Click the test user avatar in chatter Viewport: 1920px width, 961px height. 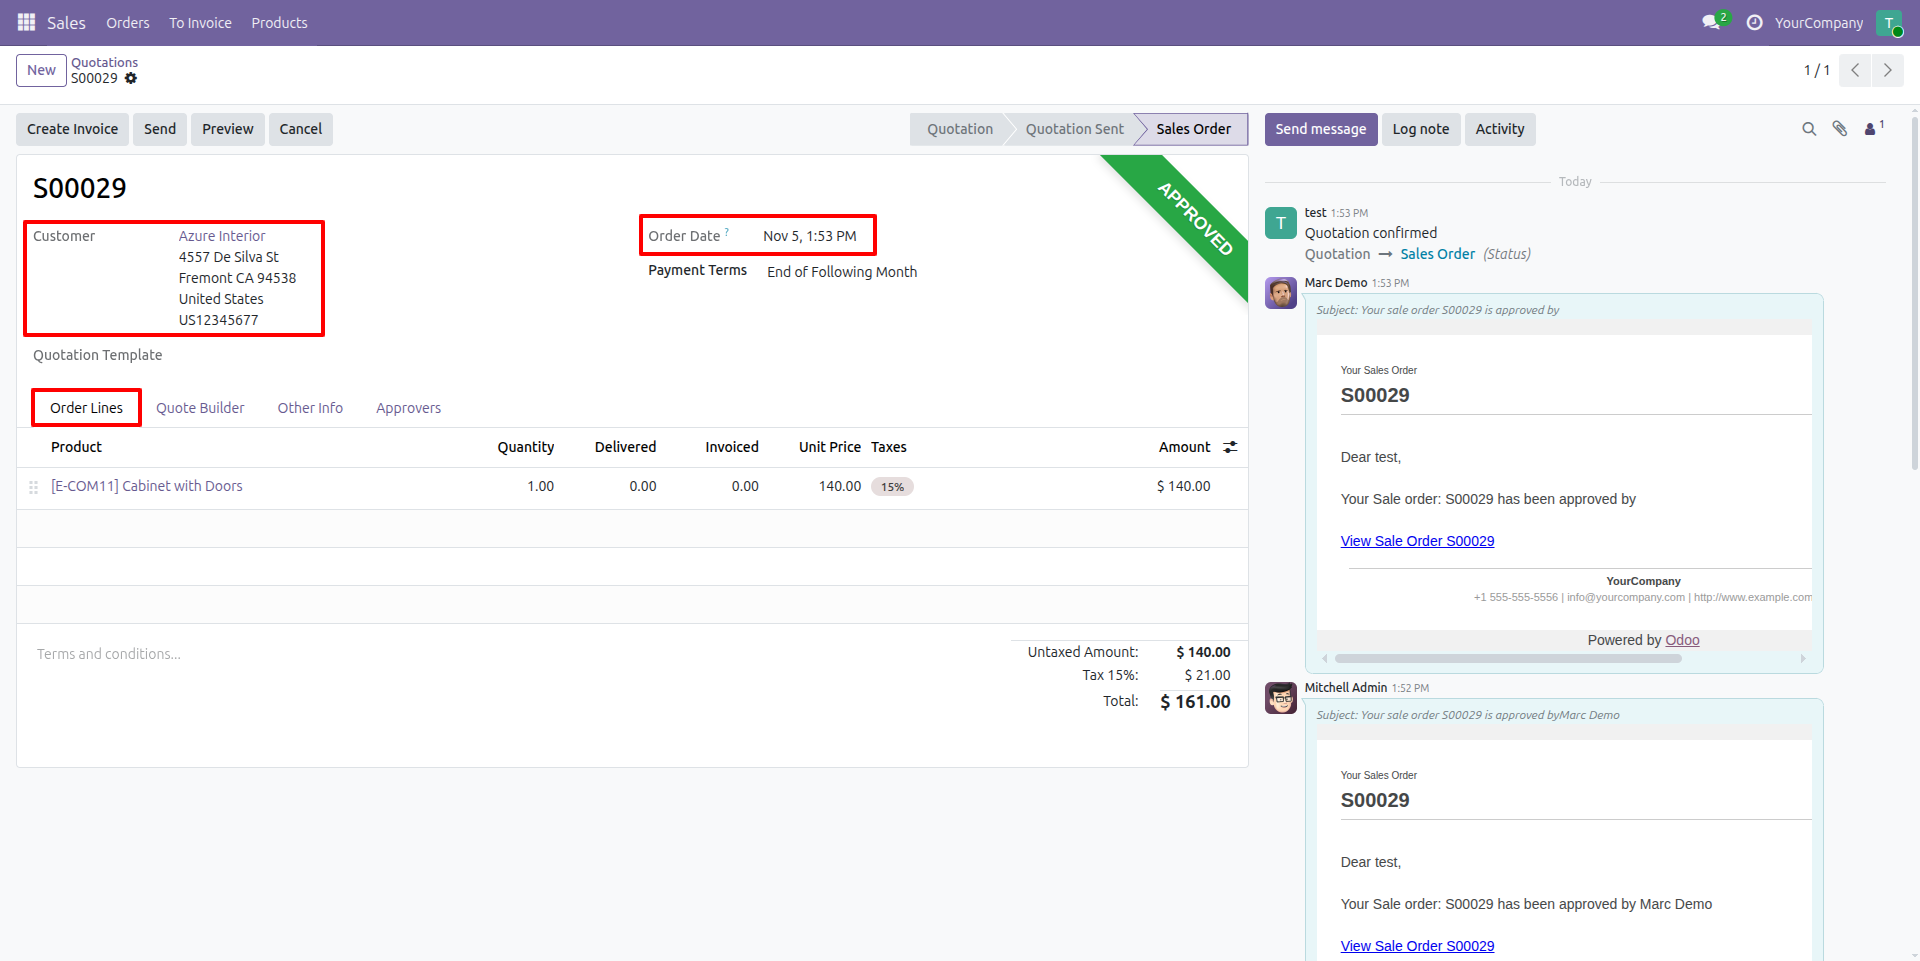(1281, 223)
